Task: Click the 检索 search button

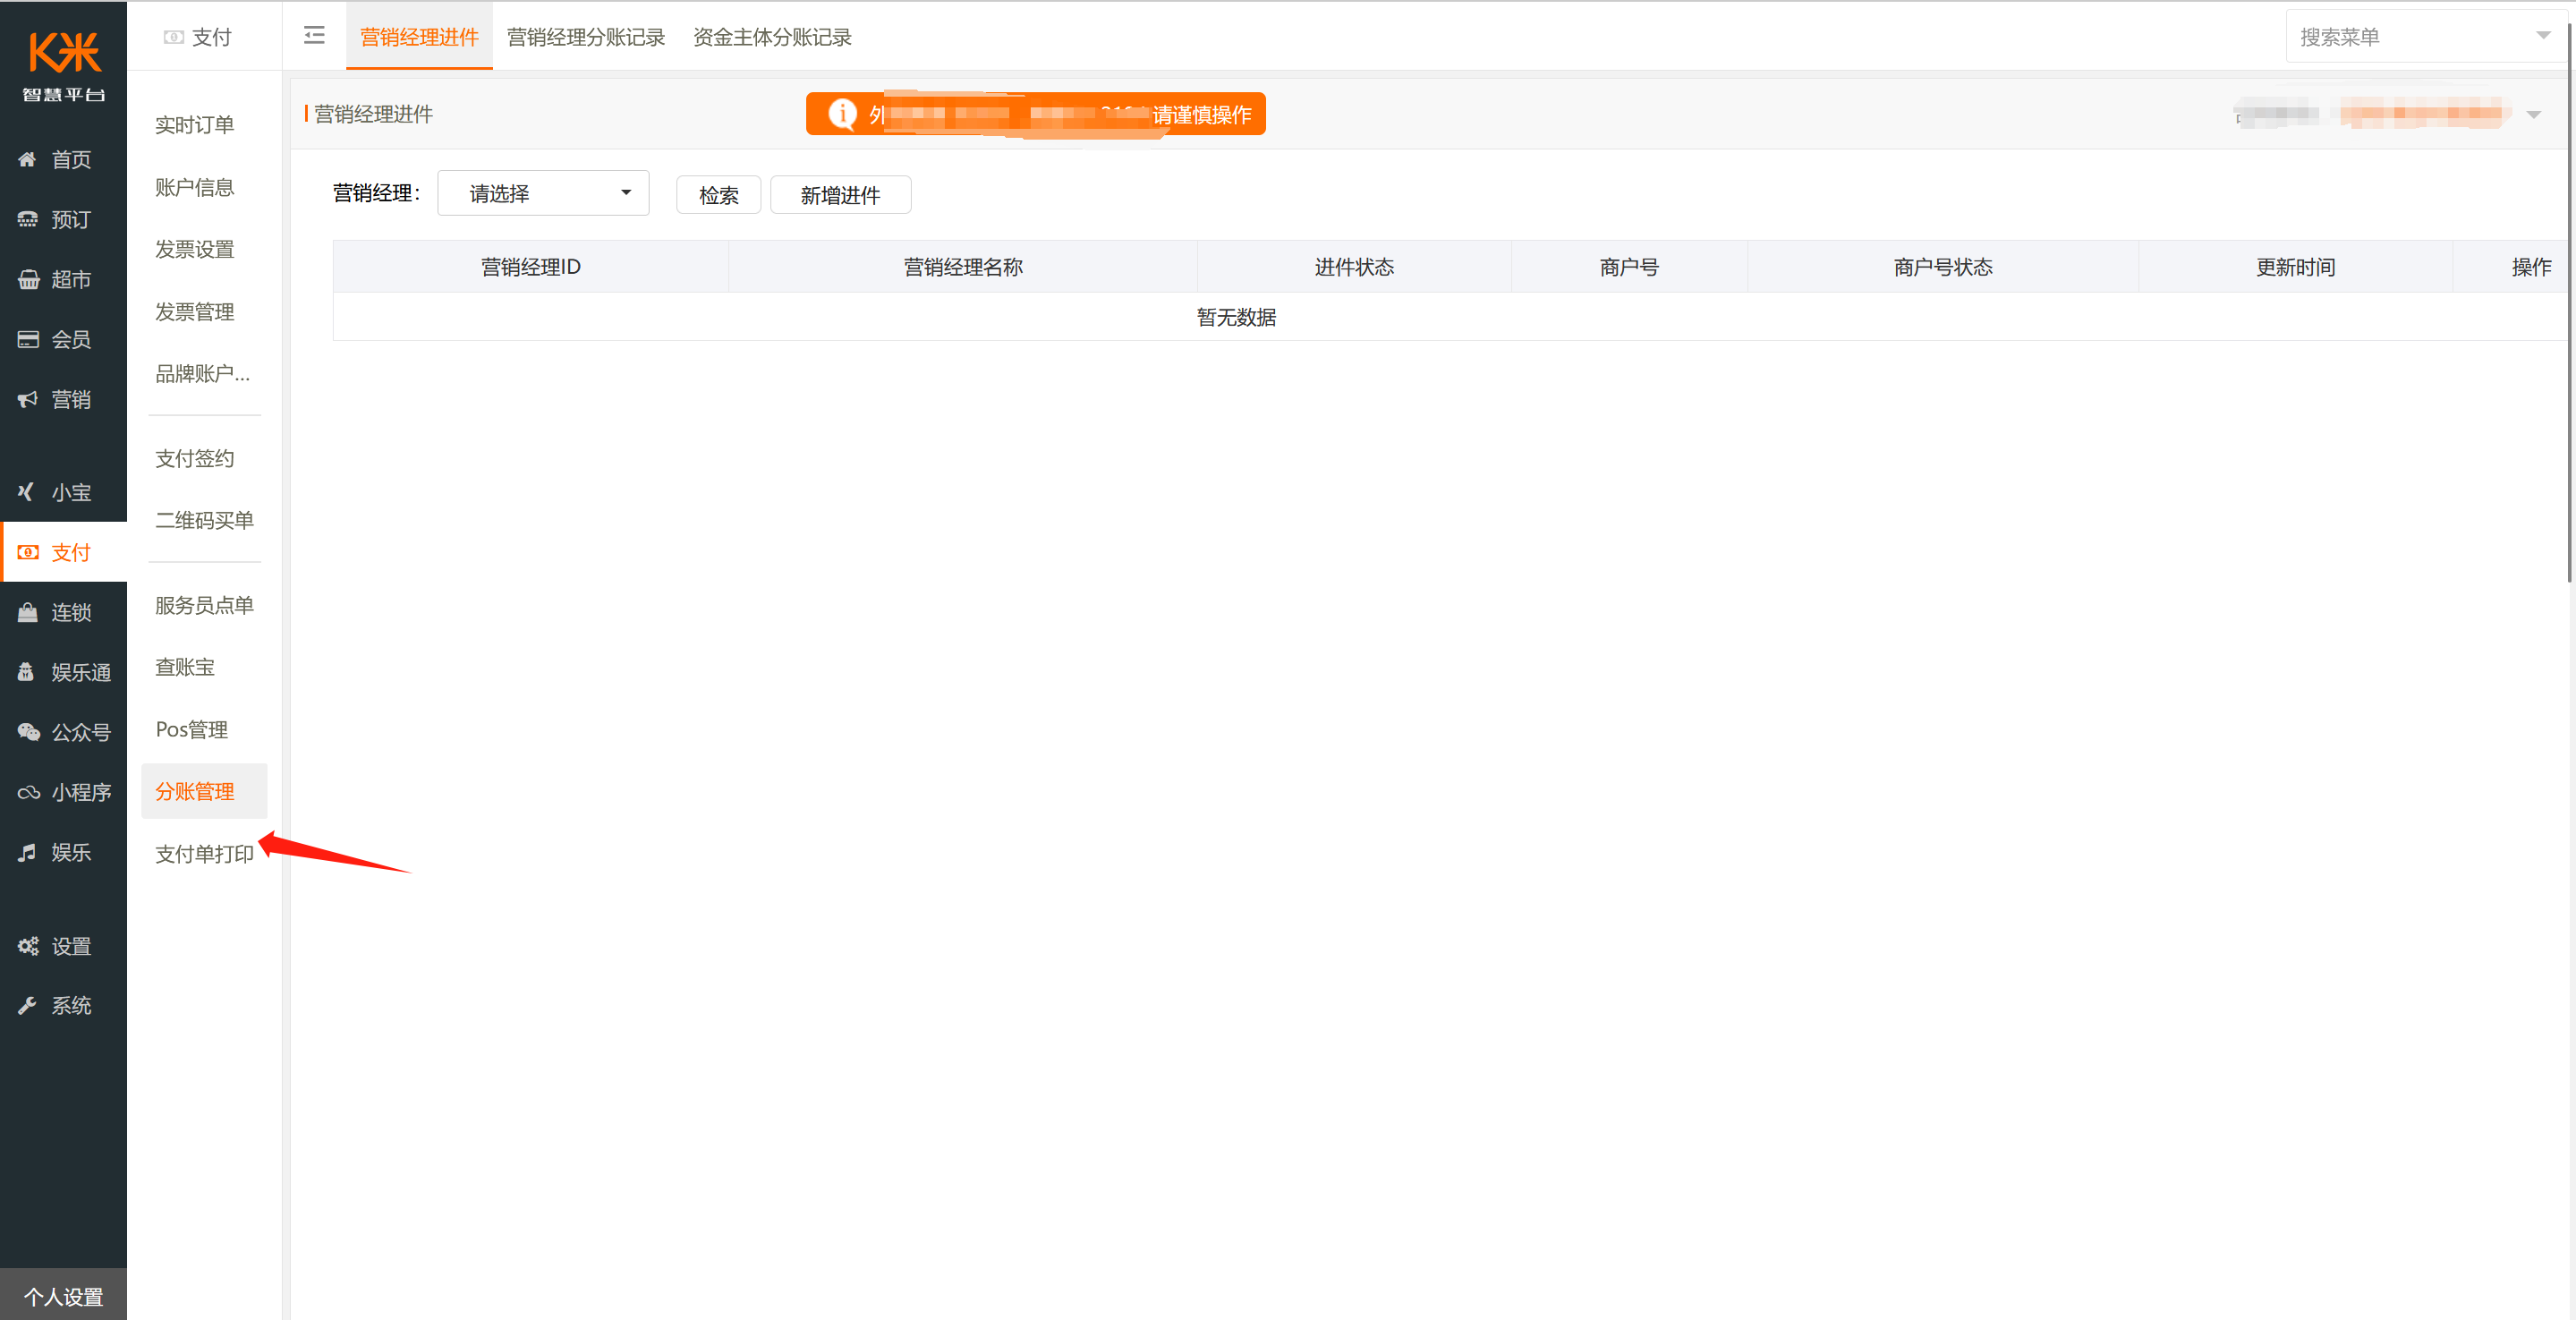Action: tap(719, 195)
